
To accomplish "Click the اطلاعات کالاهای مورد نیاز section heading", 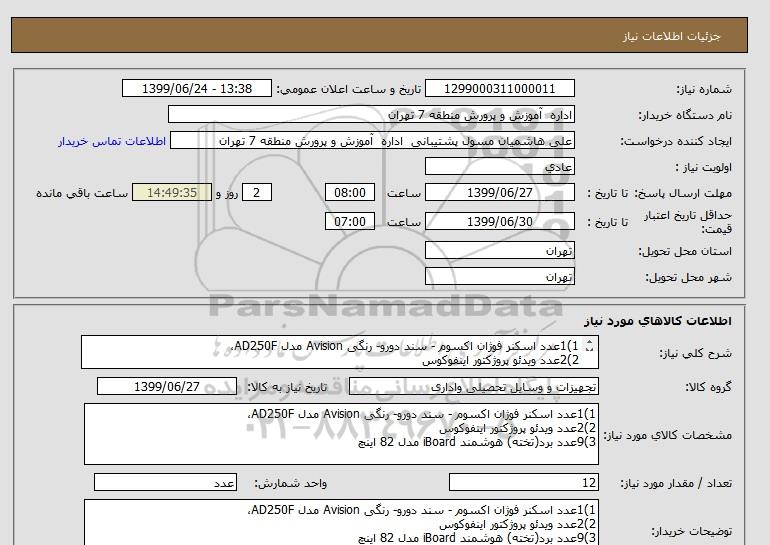I will click(658, 321).
